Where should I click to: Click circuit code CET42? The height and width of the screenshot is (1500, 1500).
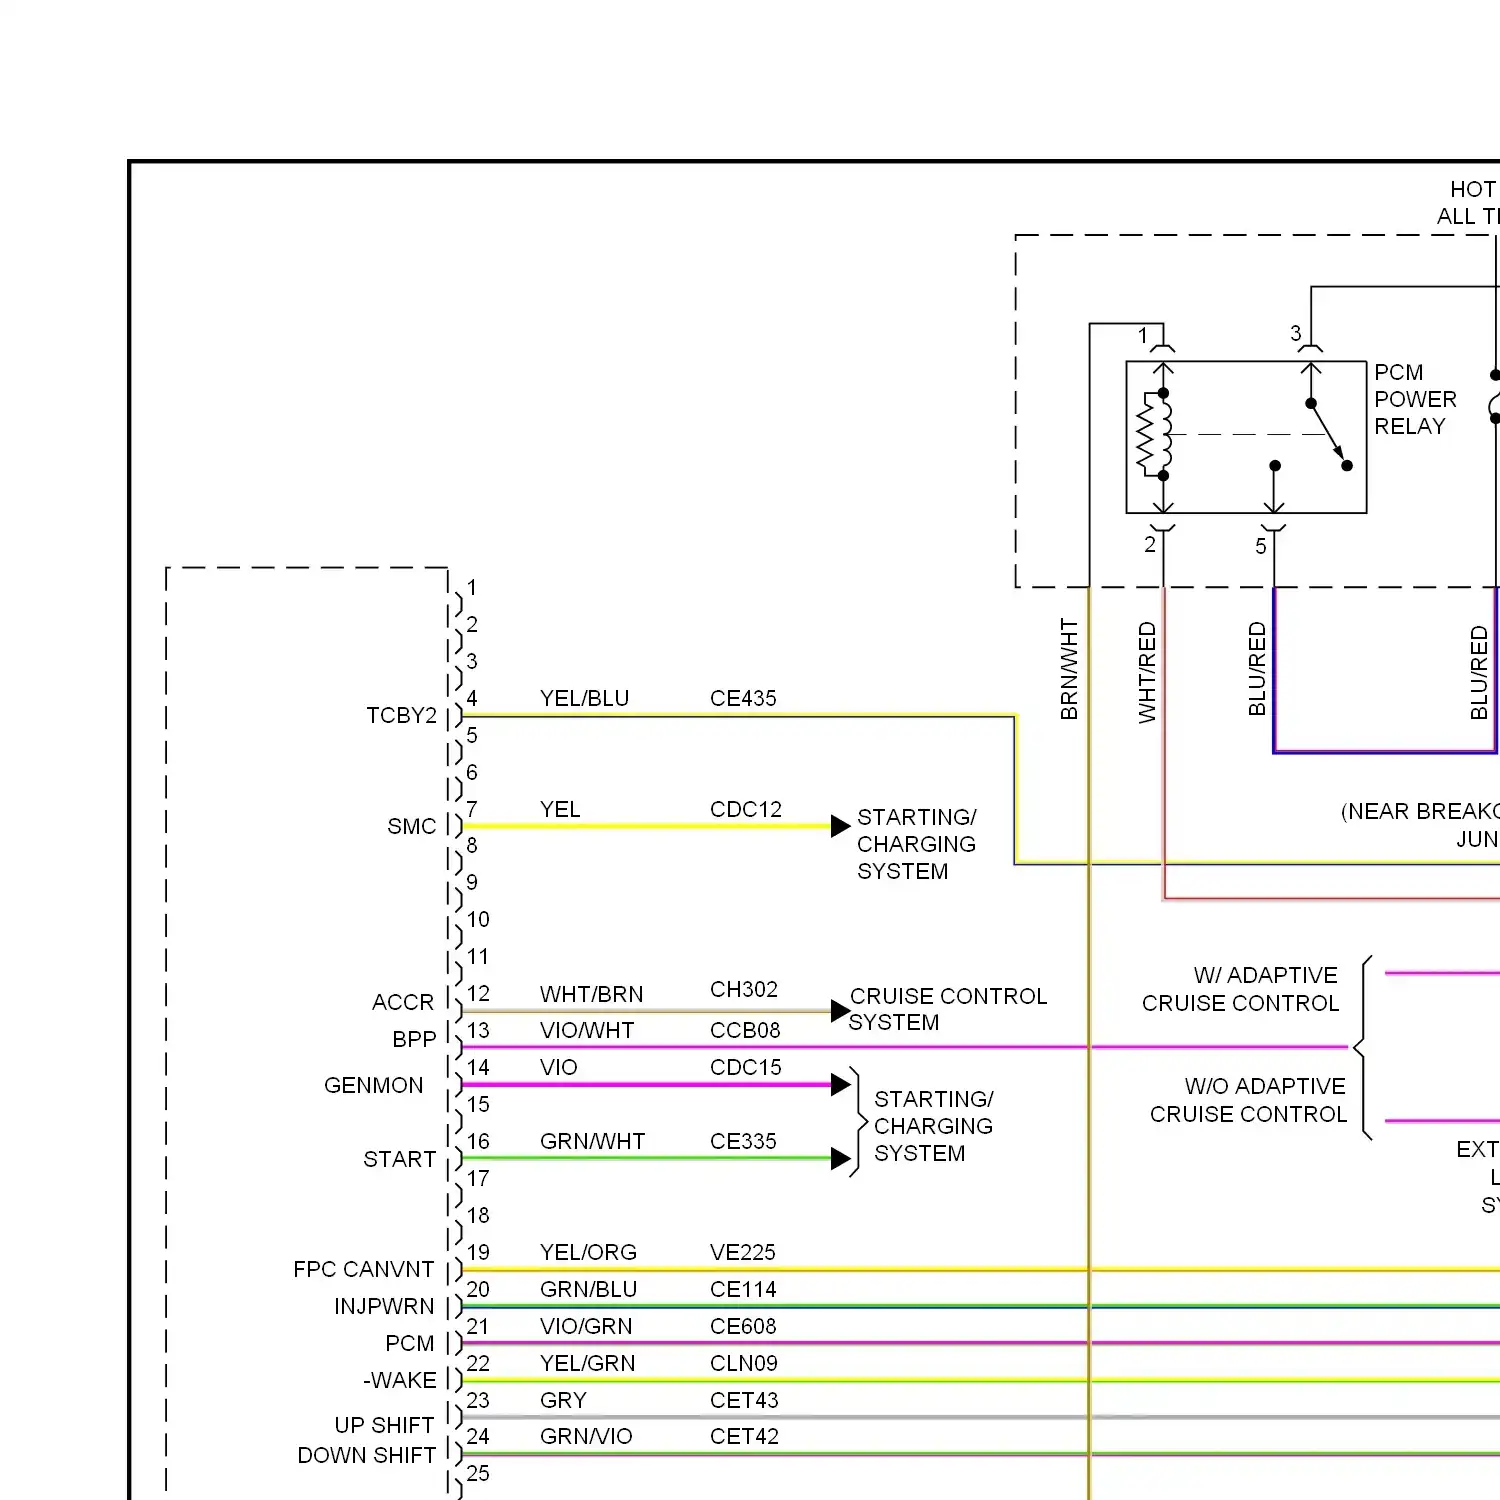tap(744, 1436)
